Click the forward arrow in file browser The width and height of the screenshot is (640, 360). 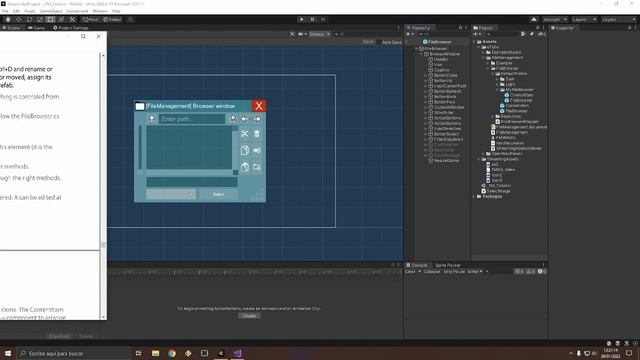[x=257, y=119]
